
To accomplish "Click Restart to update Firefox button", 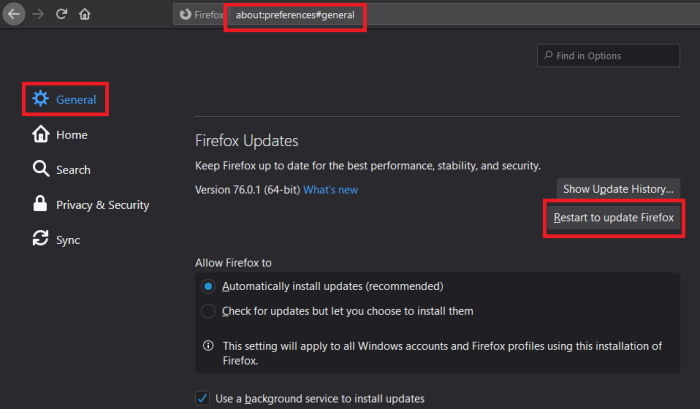I will pyautogui.click(x=614, y=217).
